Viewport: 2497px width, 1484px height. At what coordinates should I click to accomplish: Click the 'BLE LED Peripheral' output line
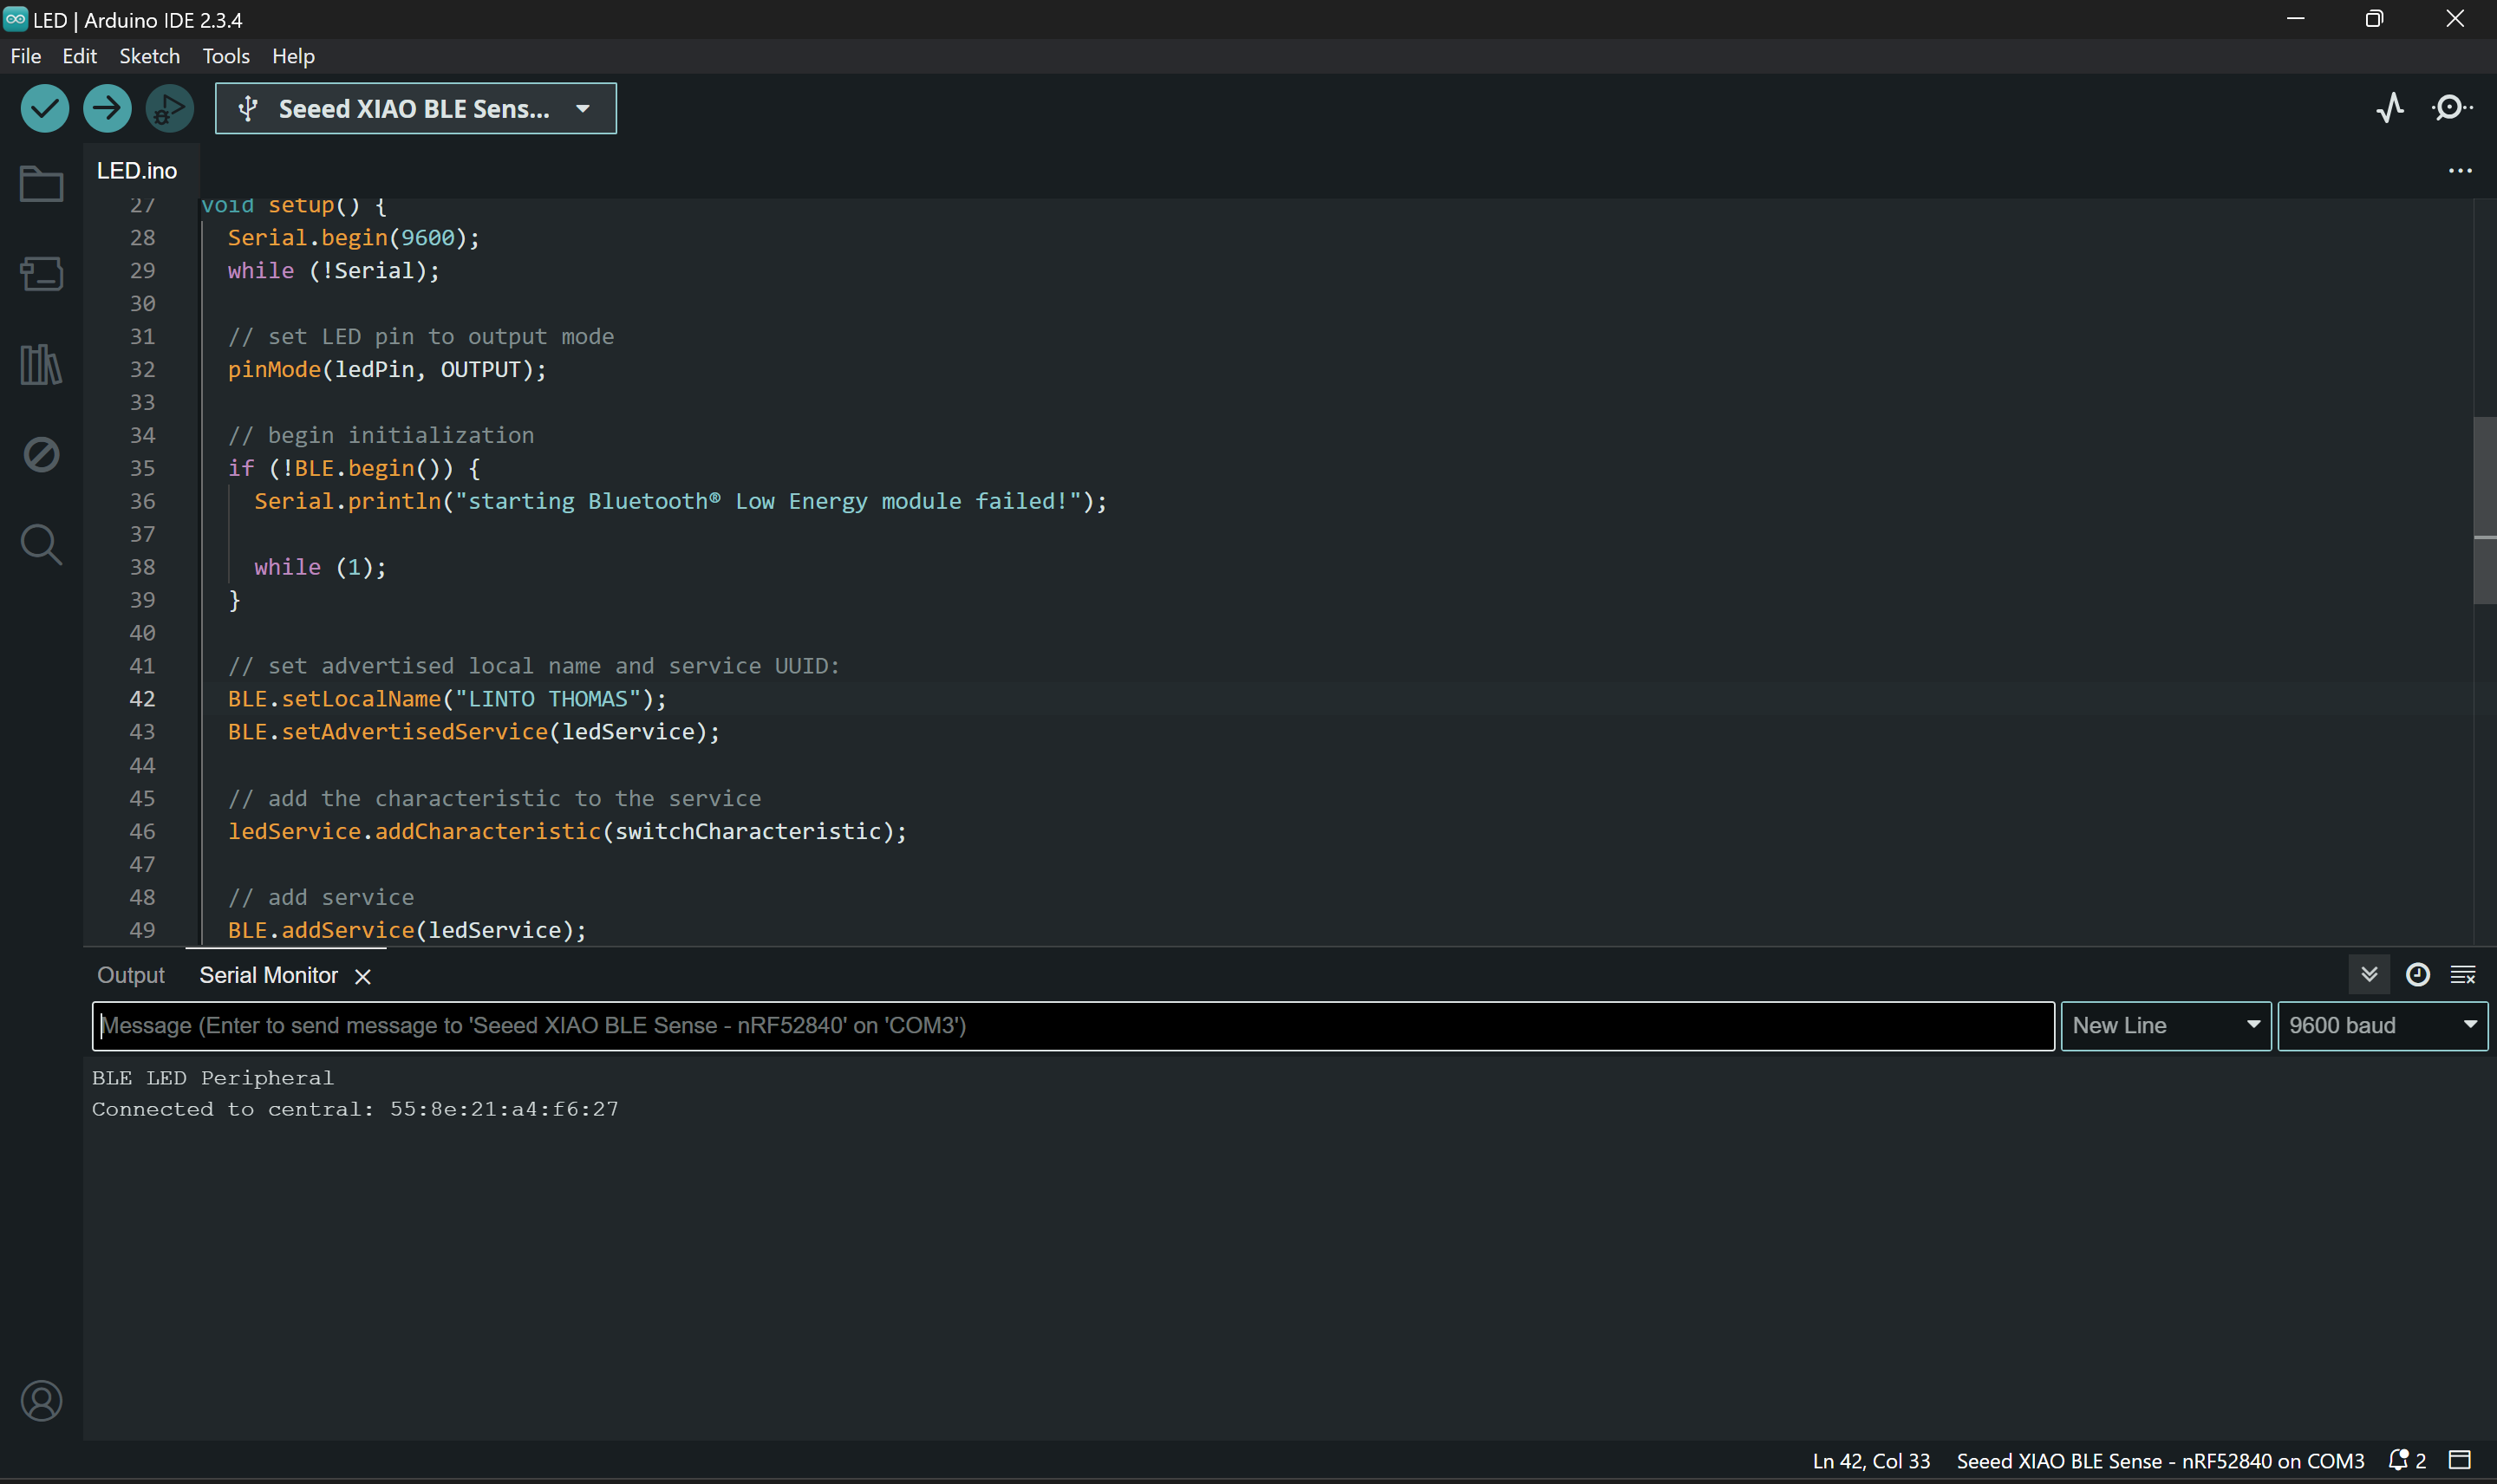213,1078
